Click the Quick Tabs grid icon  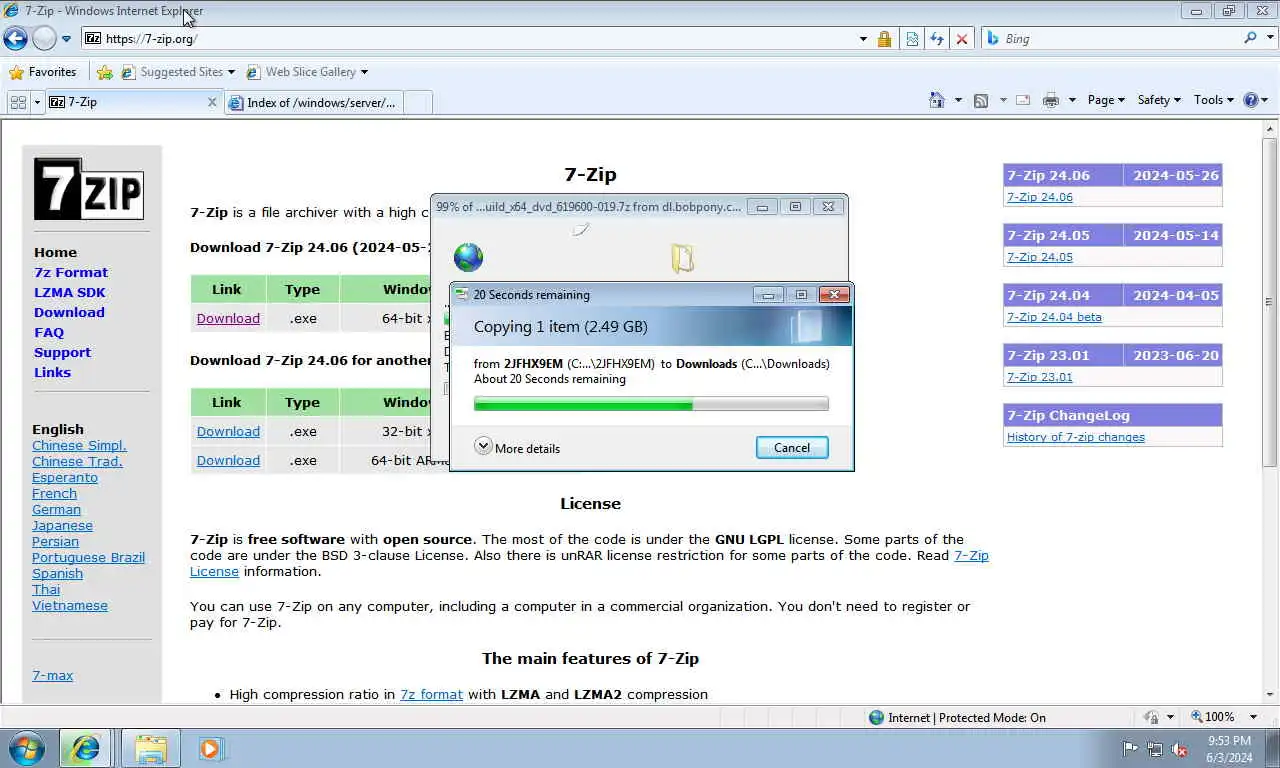pyautogui.click(x=18, y=102)
